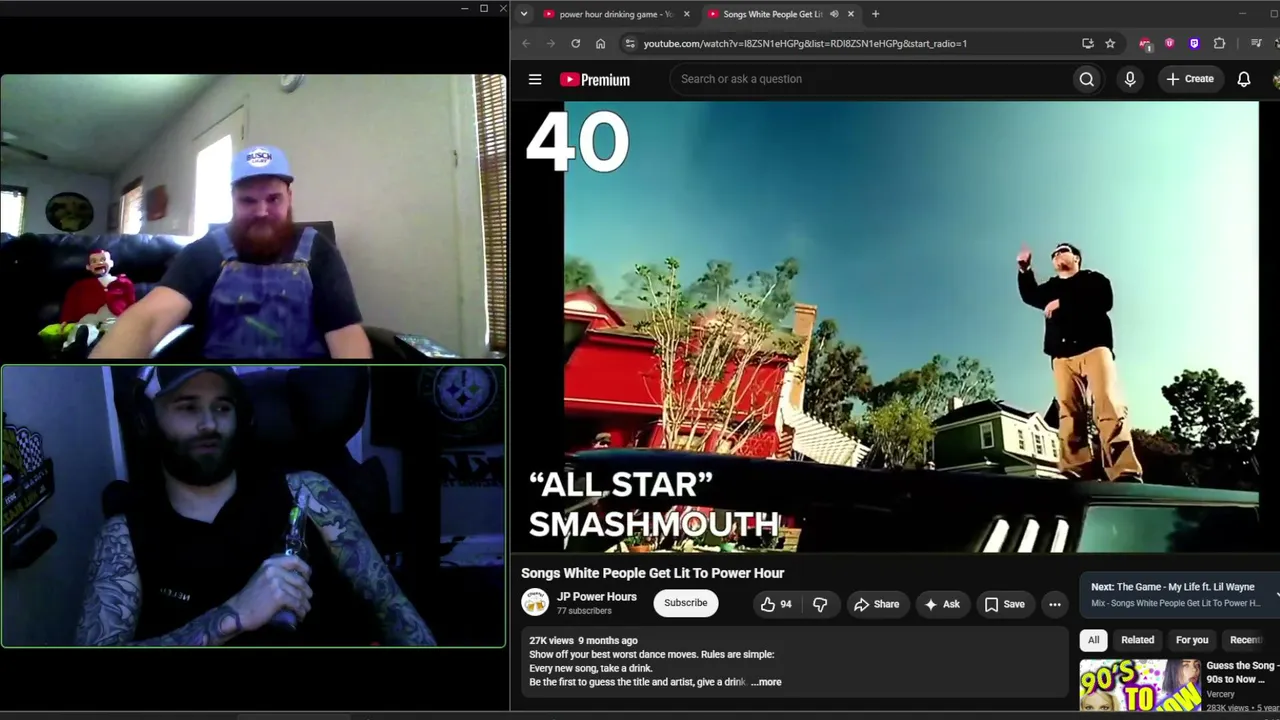Click the Next: The Game - My Life text
This screenshot has width=1280, height=720.
(1172, 587)
